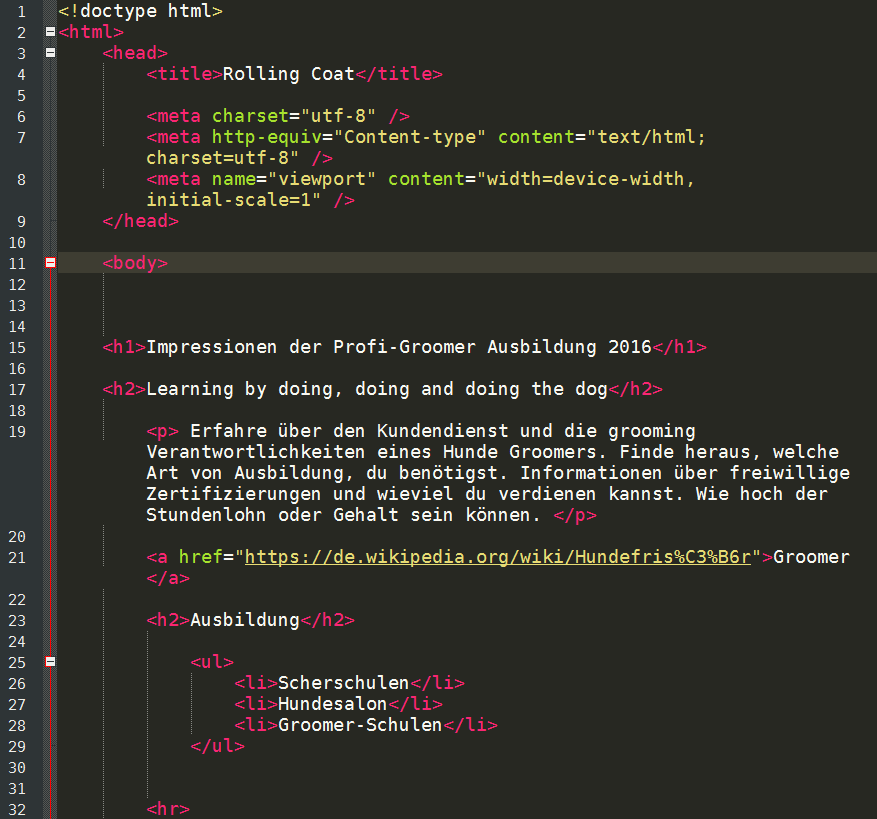Place cursor in 'Rolling Coat' title text
Viewport: 877px width, 819px height.
point(289,74)
